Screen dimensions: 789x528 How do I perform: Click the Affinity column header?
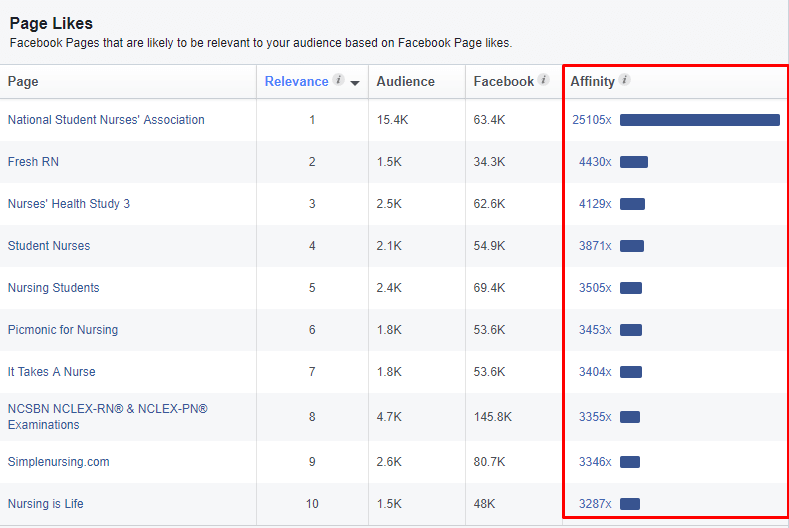click(x=592, y=82)
